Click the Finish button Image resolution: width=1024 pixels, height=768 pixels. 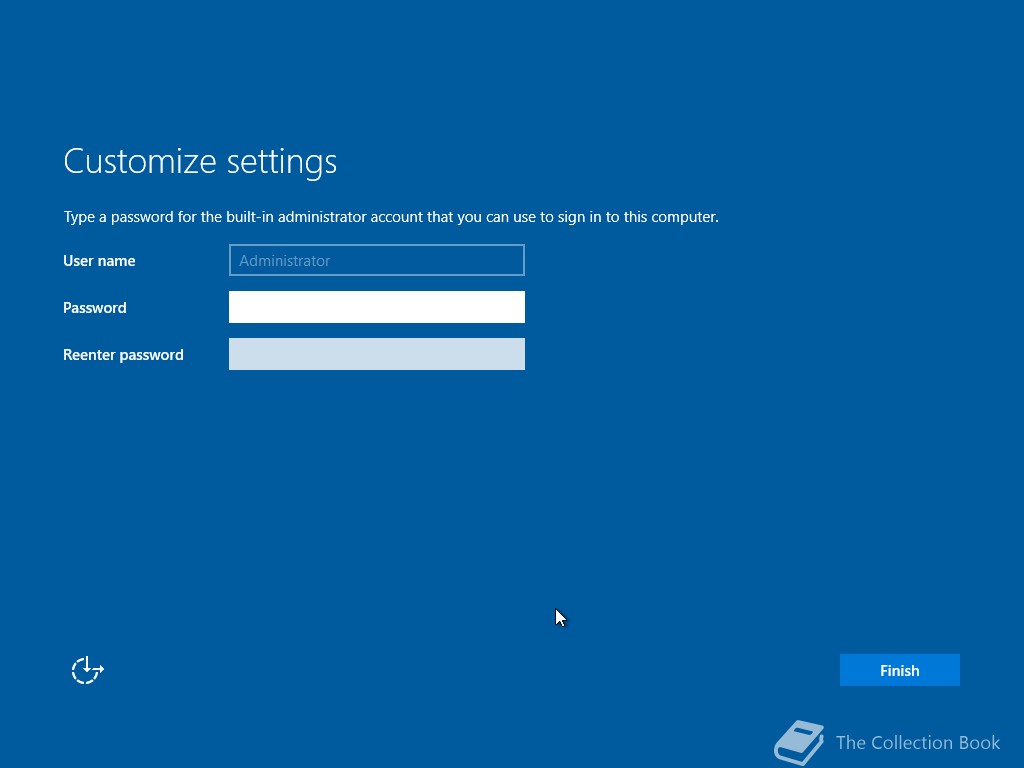(x=899, y=670)
